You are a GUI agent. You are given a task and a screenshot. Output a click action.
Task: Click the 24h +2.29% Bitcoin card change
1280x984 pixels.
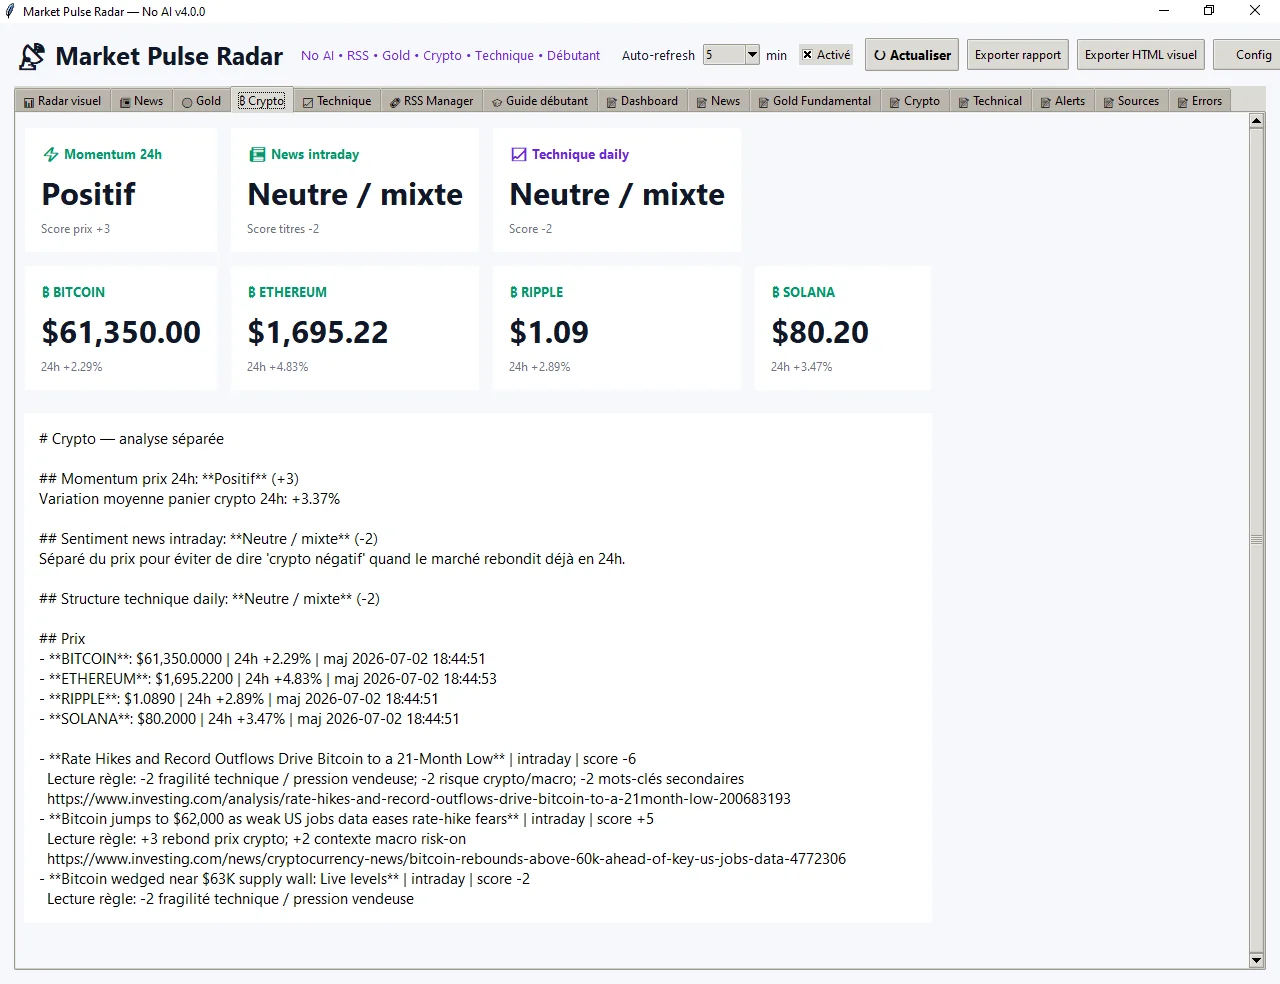(x=72, y=367)
